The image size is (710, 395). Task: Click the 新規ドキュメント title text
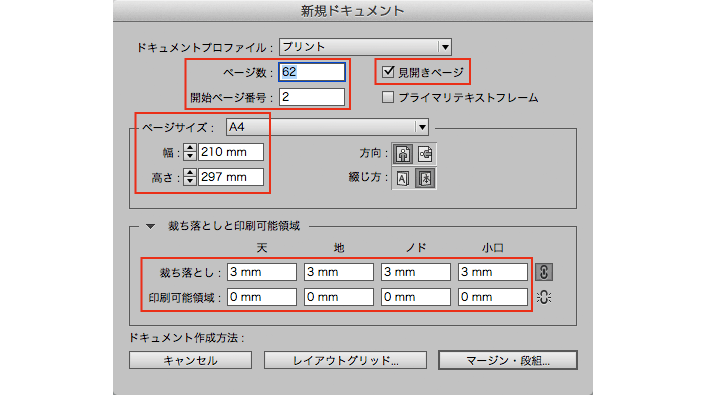click(x=352, y=11)
